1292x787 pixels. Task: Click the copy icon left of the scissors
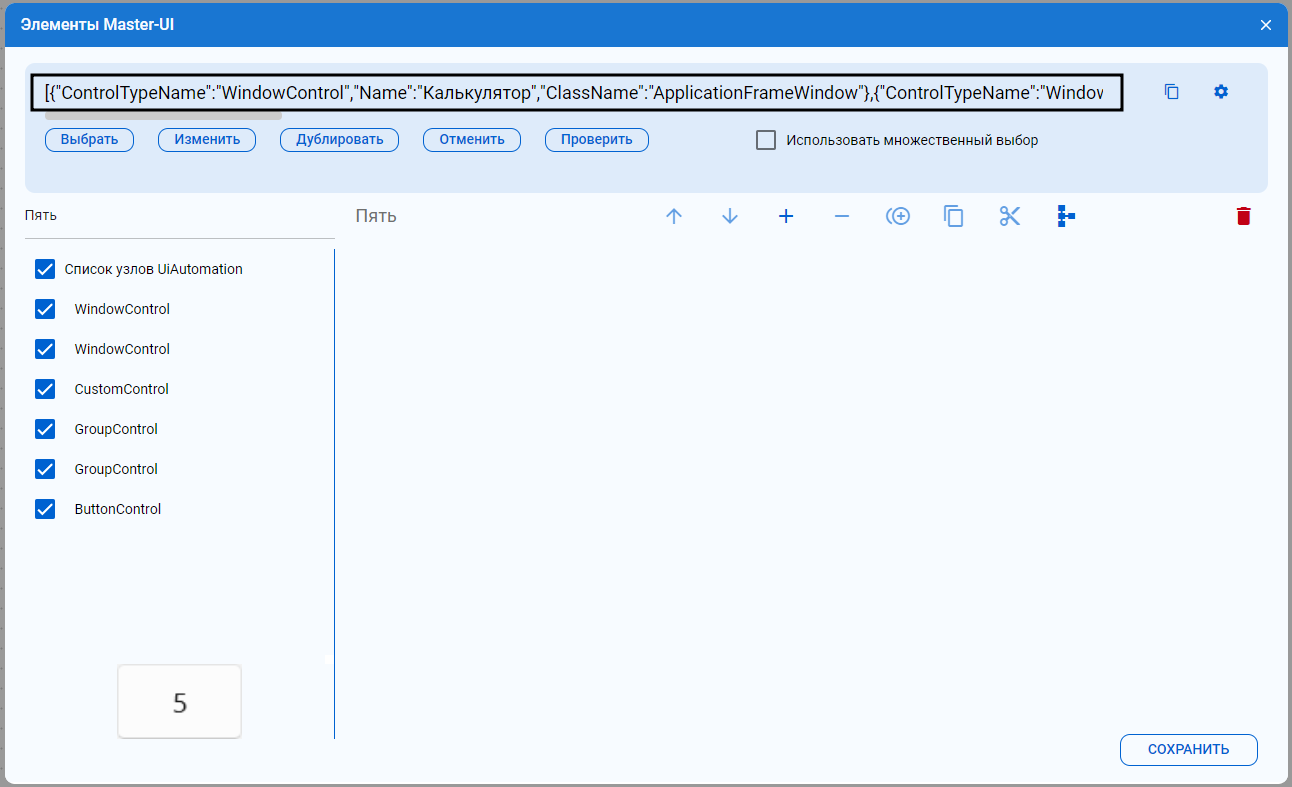coord(954,216)
